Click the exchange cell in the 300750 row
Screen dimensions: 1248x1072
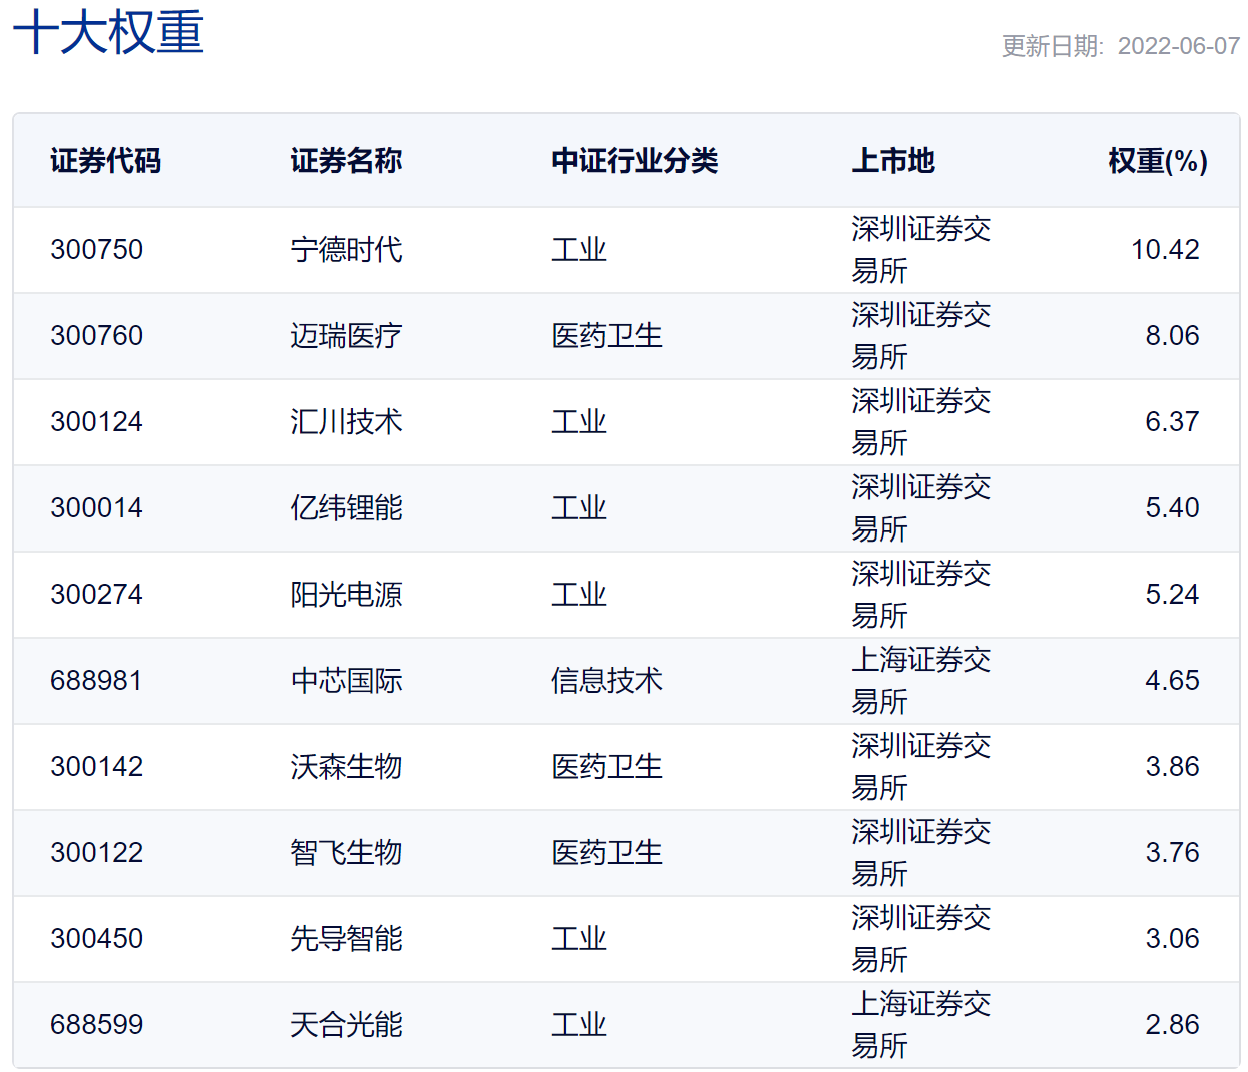tap(921, 249)
